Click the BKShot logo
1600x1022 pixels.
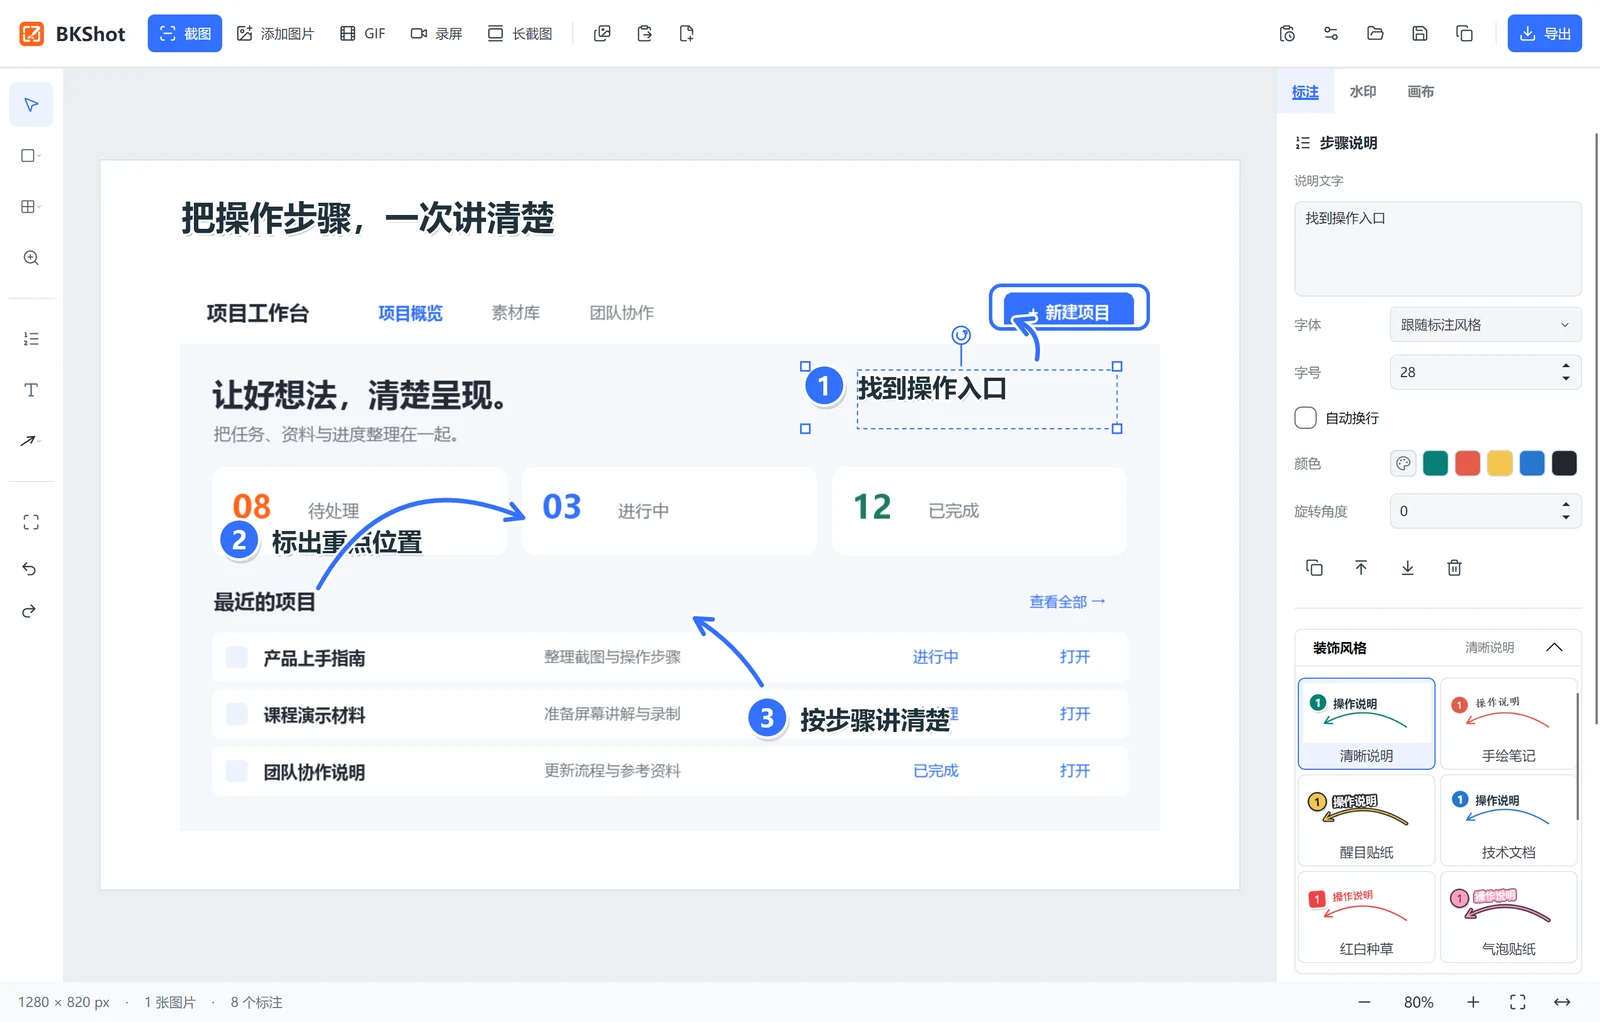click(72, 33)
